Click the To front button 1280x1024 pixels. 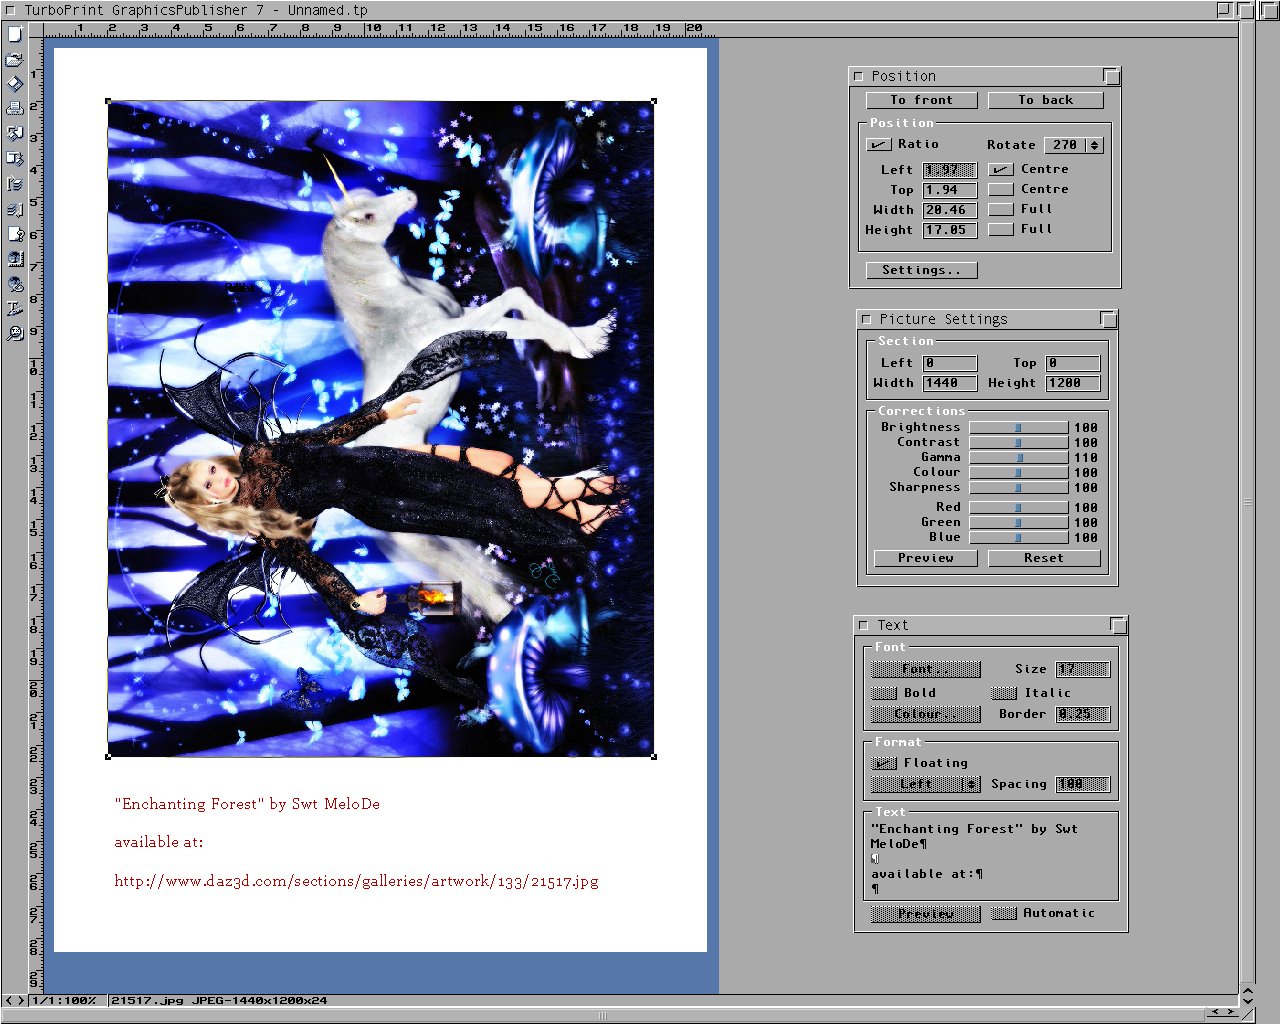923,100
